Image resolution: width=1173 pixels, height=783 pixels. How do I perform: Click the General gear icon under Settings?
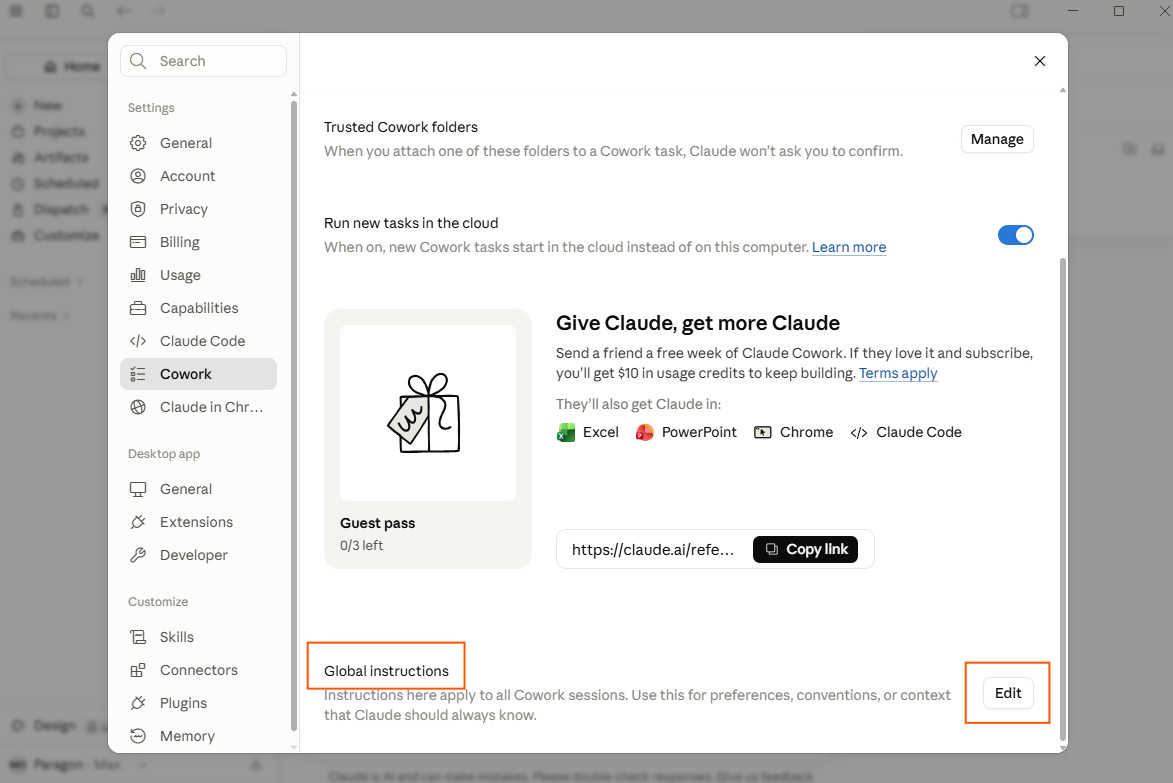(x=138, y=143)
